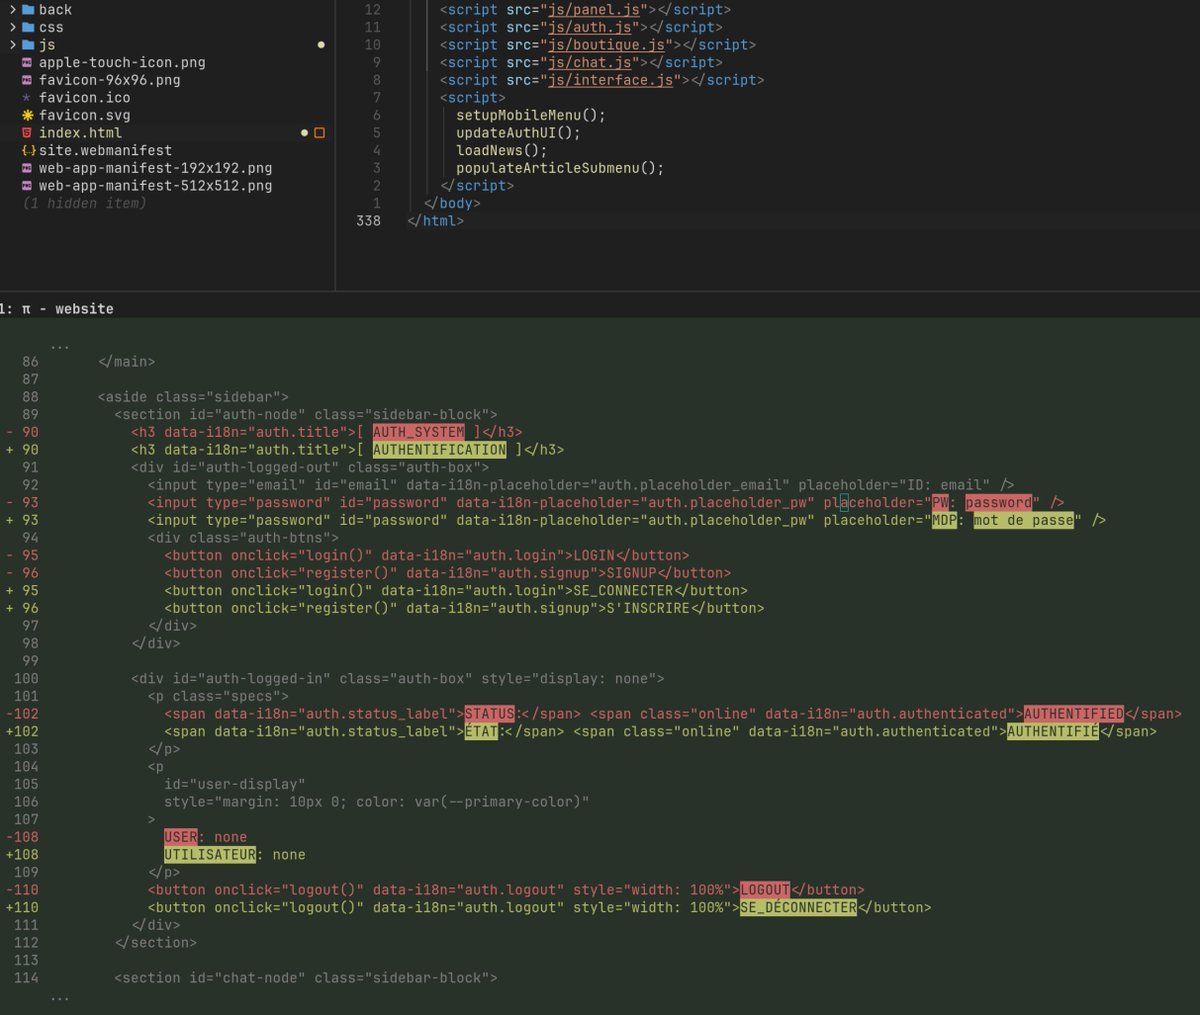Click current line number 338
The height and width of the screenshot is (1015, 1200).
(x=368, y=221)
